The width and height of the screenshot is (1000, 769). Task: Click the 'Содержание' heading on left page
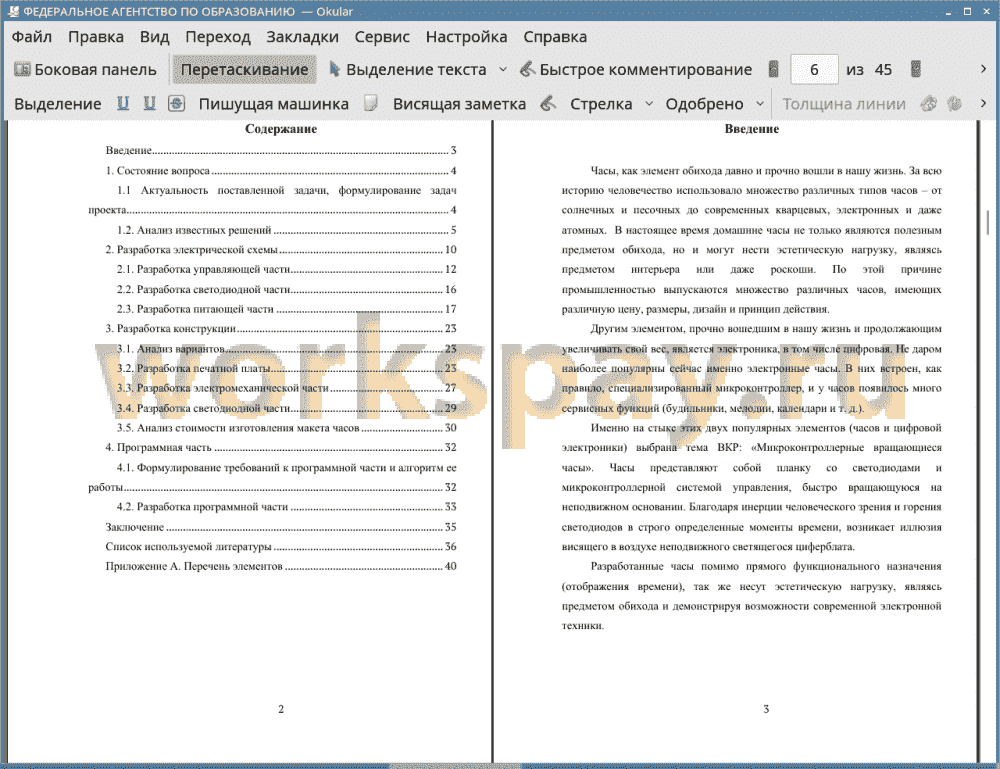click(x=281, y=129)
